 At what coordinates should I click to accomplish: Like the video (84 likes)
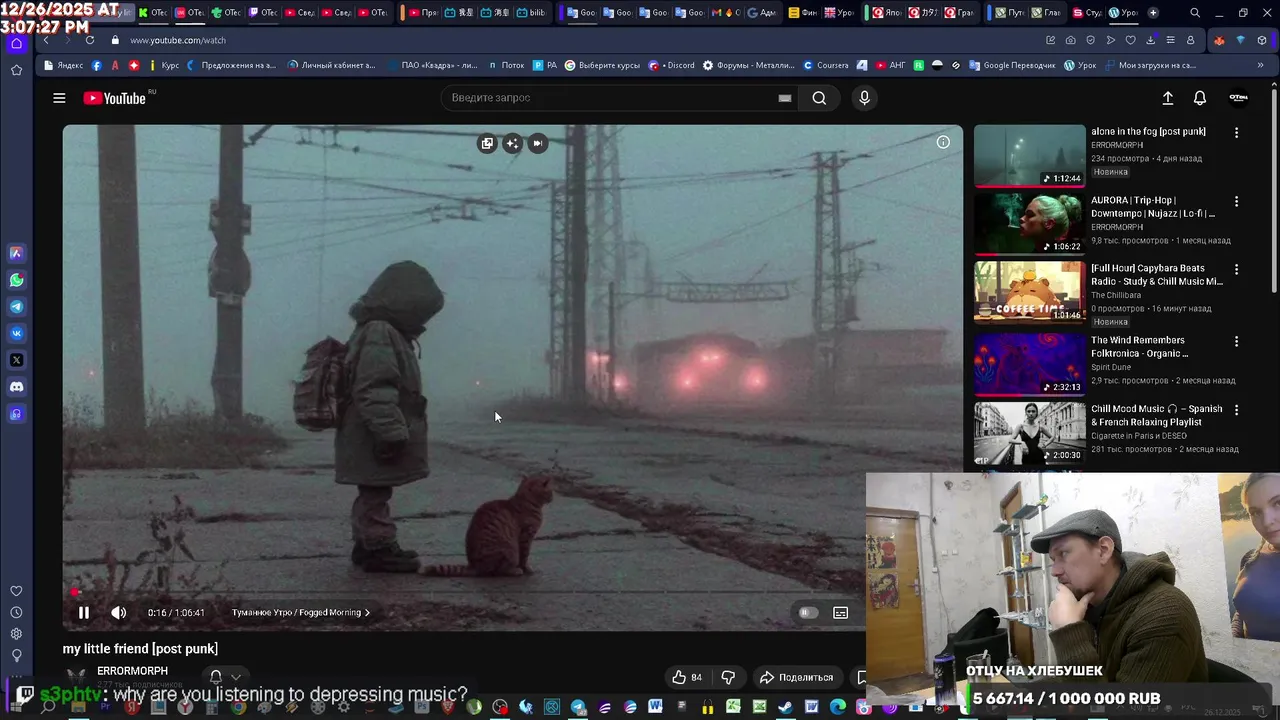(x=687, y=677)
